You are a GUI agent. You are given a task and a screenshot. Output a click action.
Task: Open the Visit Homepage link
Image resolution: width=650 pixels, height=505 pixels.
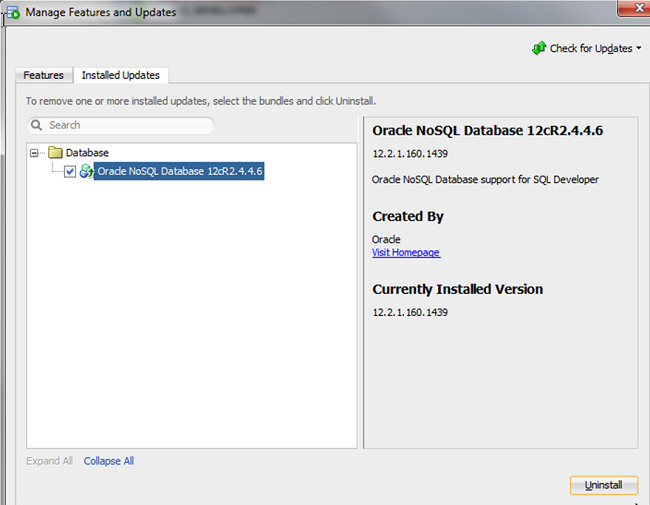[x=405, y=252]
